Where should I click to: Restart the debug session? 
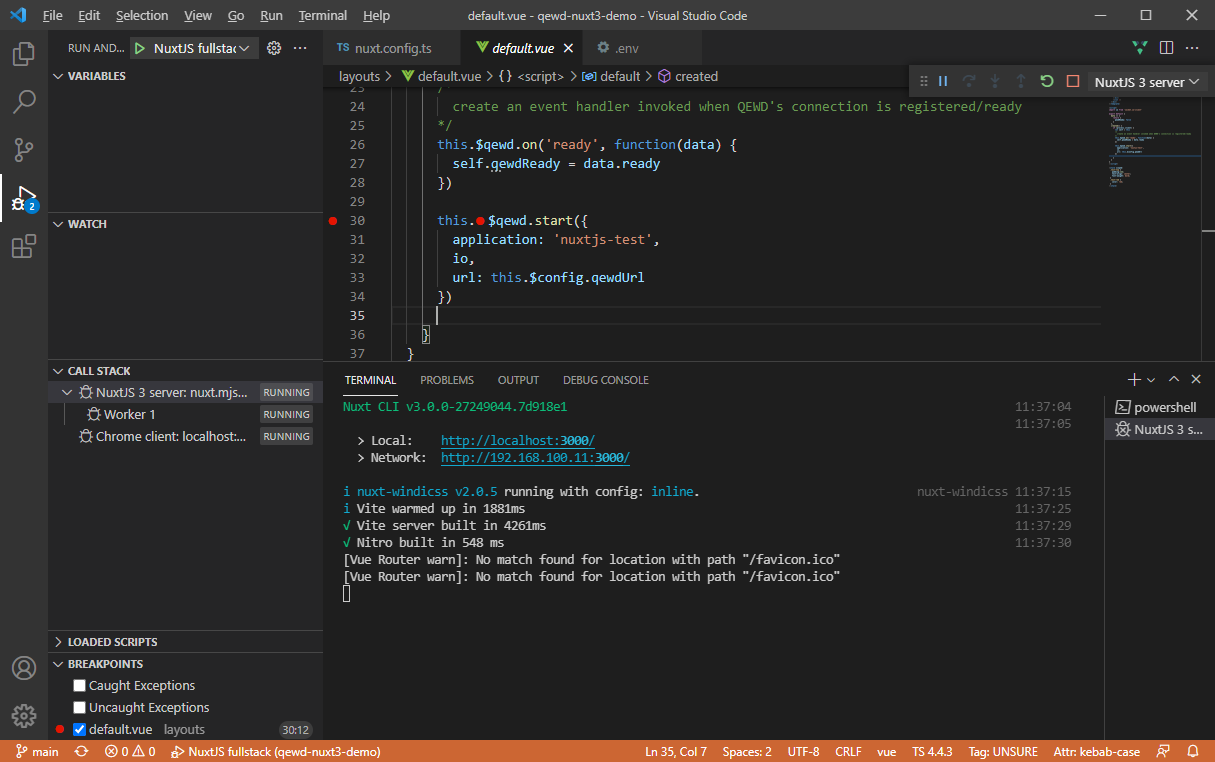(1047, 82)
